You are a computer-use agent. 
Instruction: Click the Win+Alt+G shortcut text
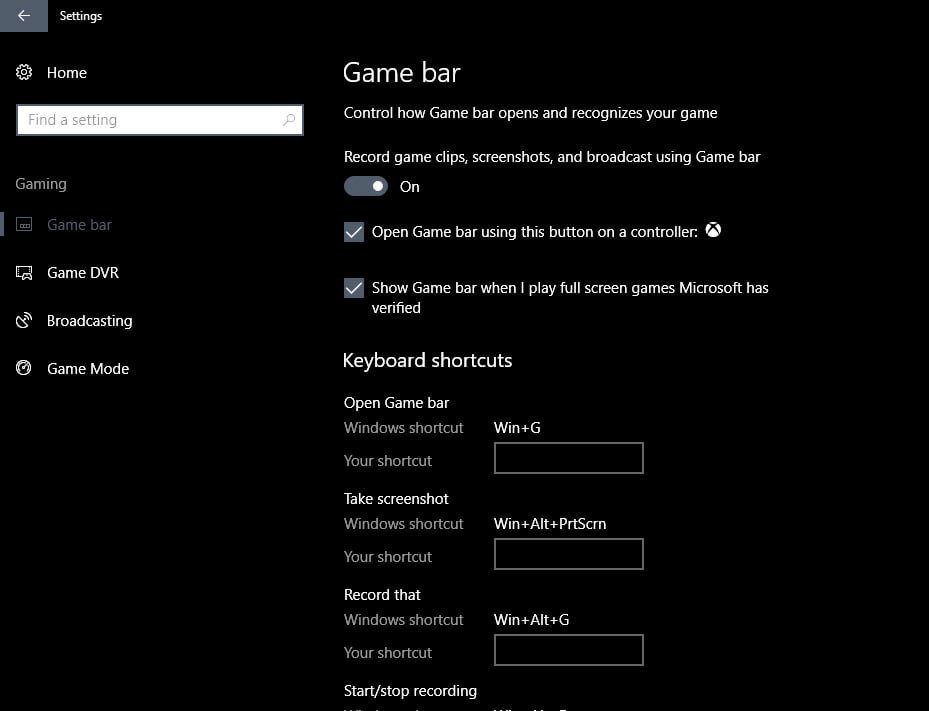531,620
